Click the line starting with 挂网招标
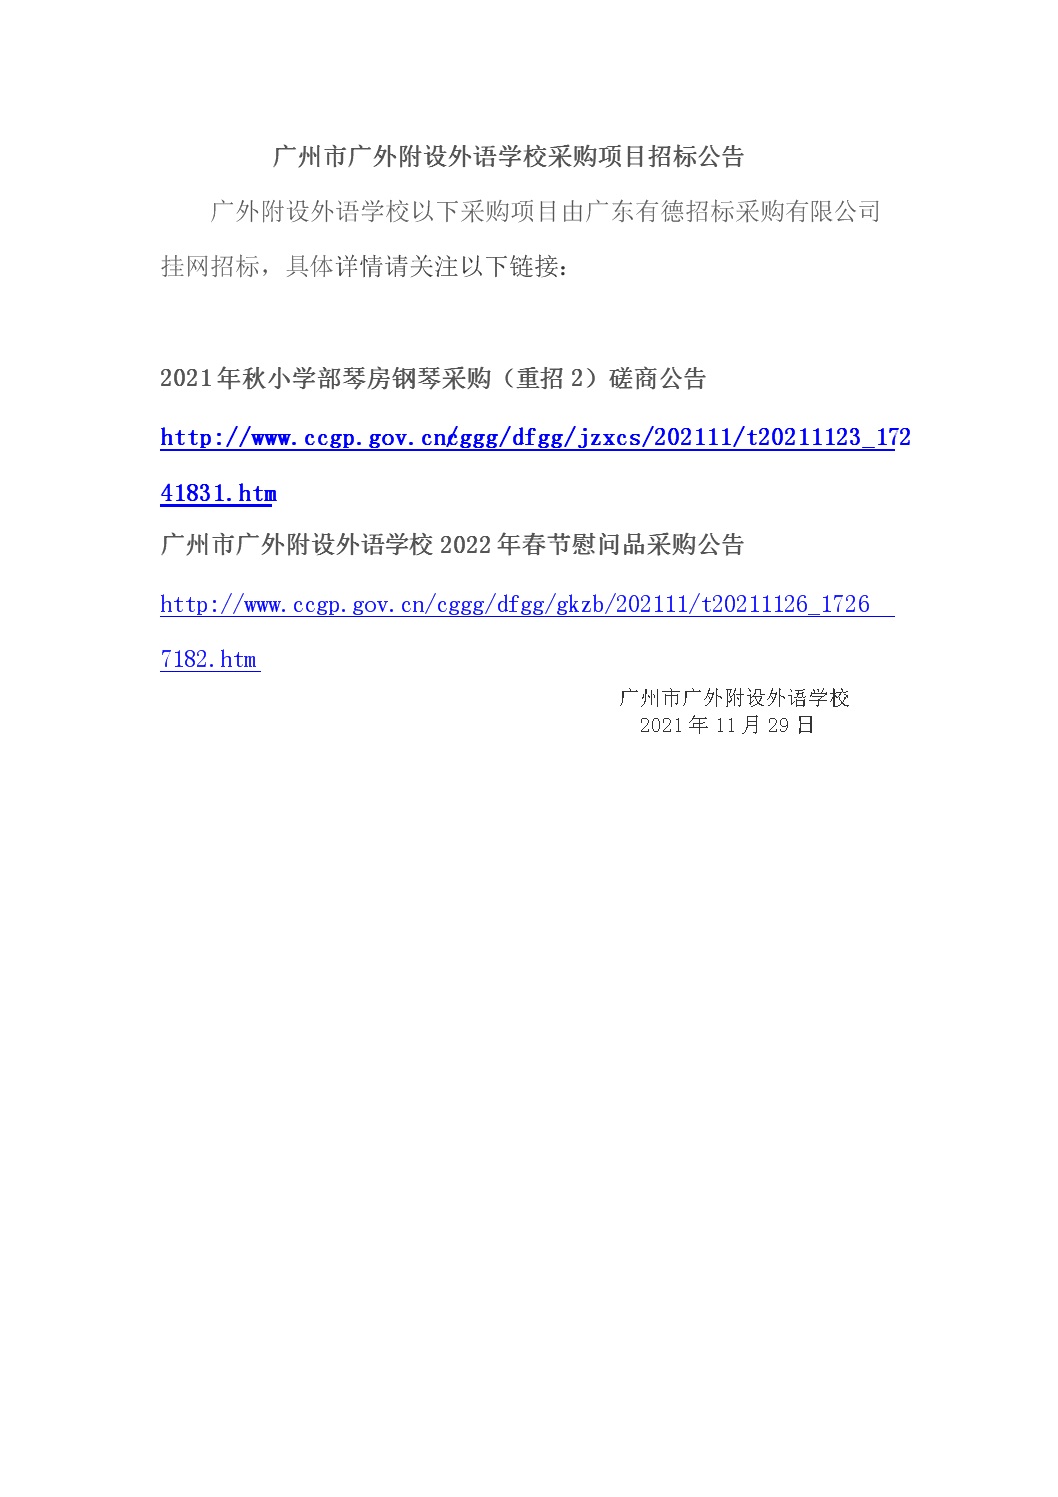1058x1497 pixels. [x=364, y=267]
